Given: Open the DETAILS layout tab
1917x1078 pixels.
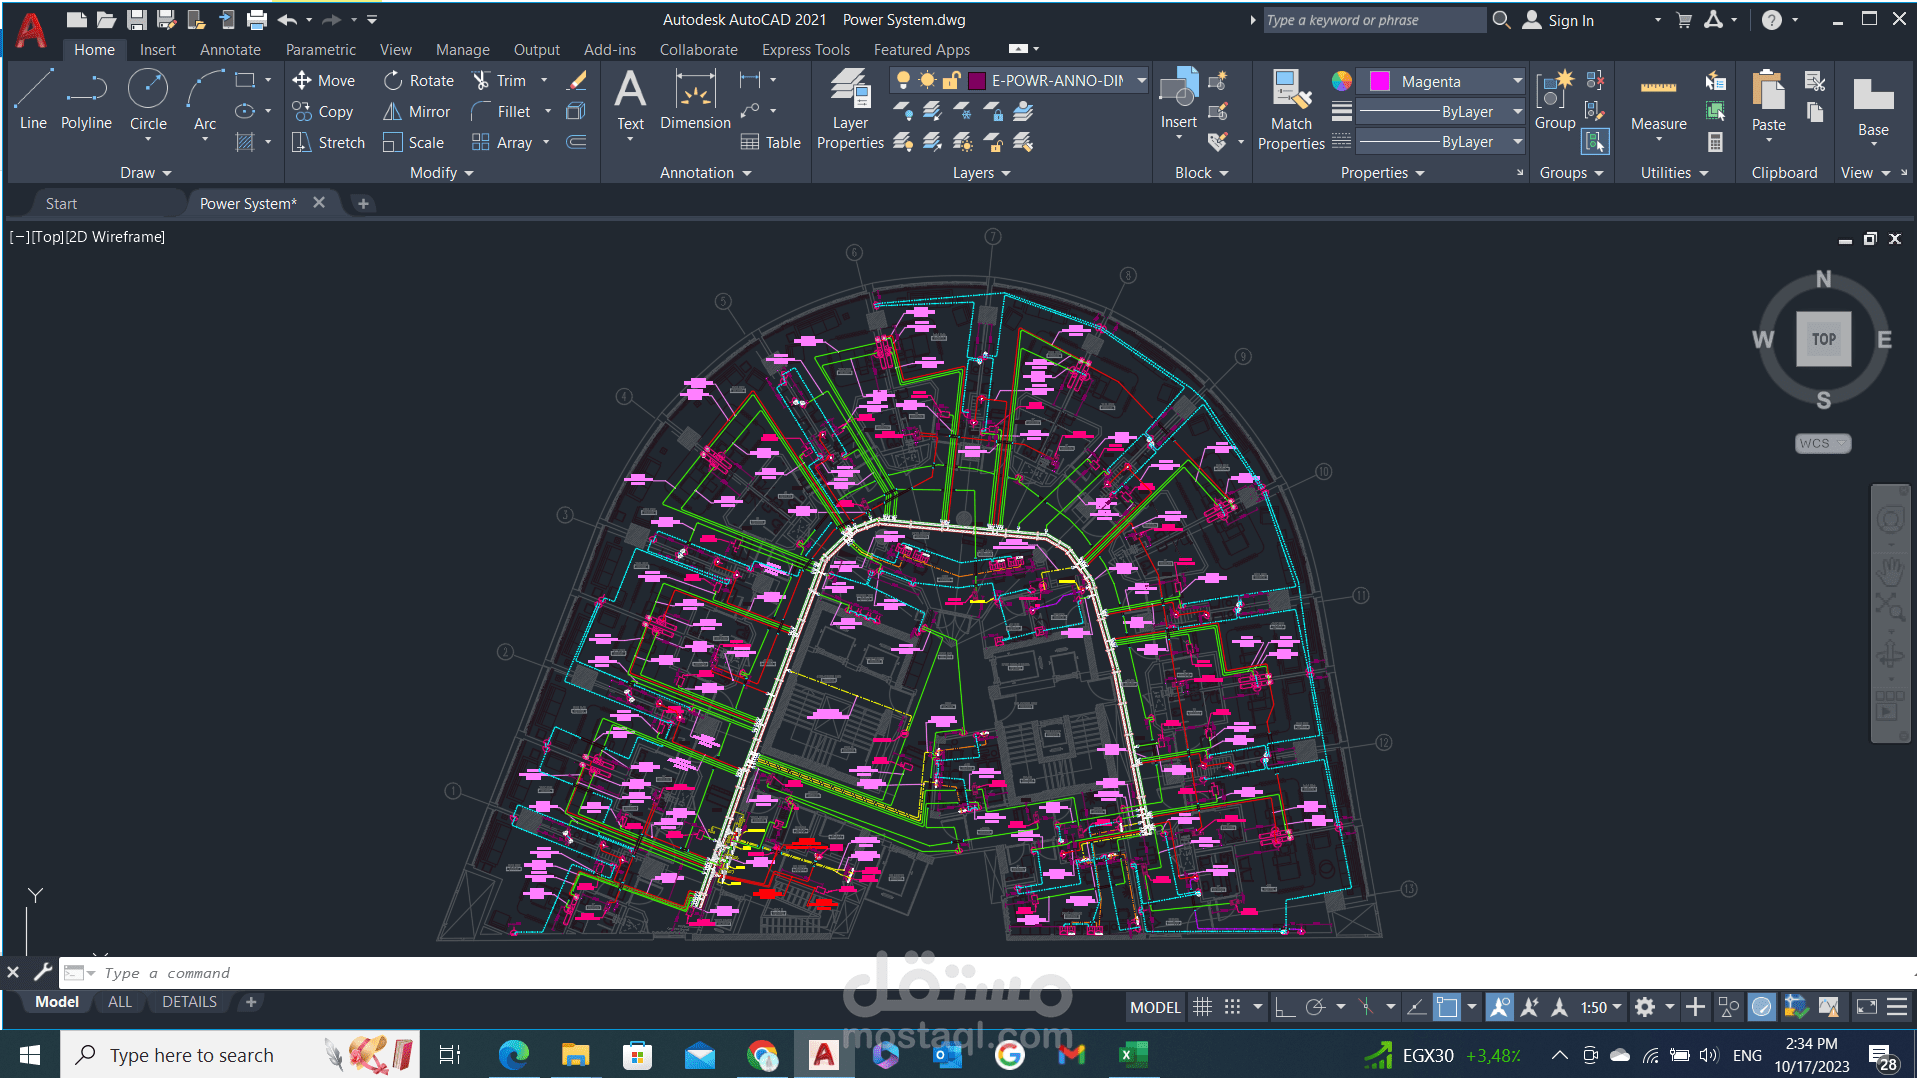Looking at the screenshot, I should point(189,1002).
